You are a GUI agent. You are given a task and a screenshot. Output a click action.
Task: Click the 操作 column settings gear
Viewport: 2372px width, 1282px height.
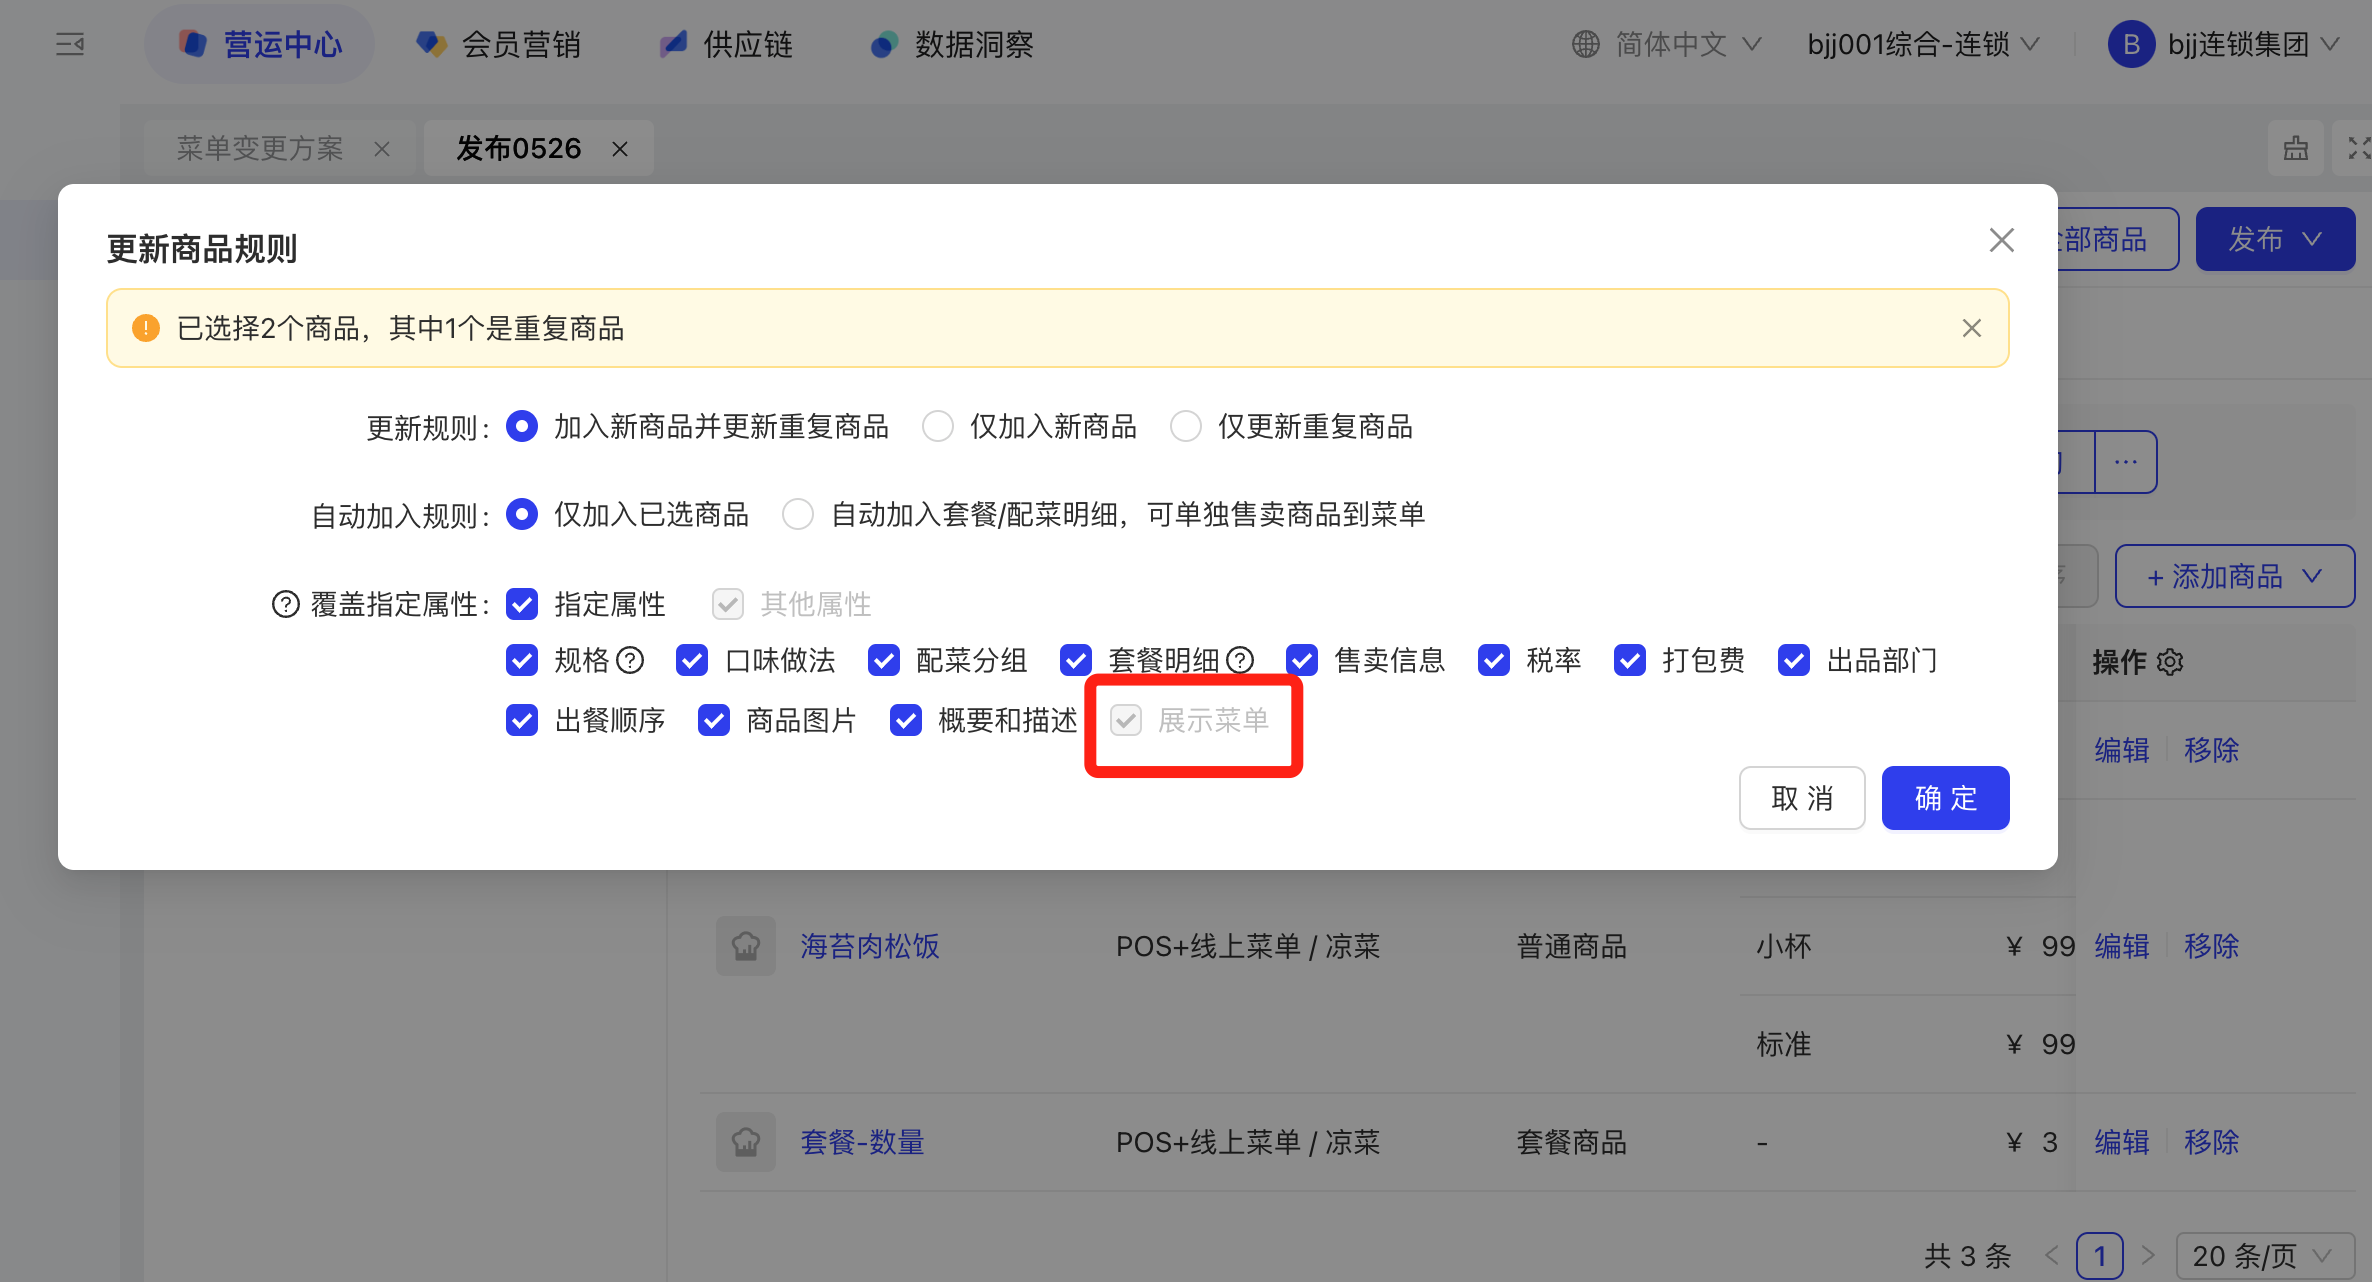[x=2170, y=662]
